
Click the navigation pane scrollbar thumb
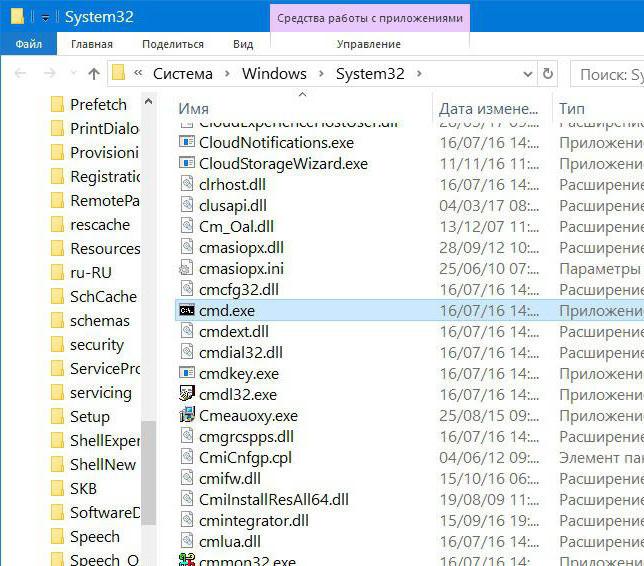149,472
